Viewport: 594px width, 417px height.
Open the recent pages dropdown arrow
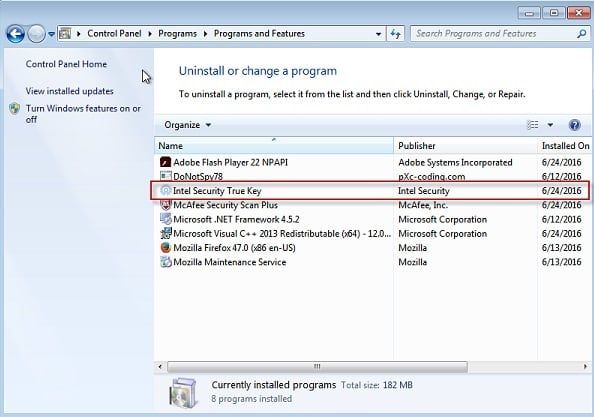pyautogui.click(x=51, y=34)
